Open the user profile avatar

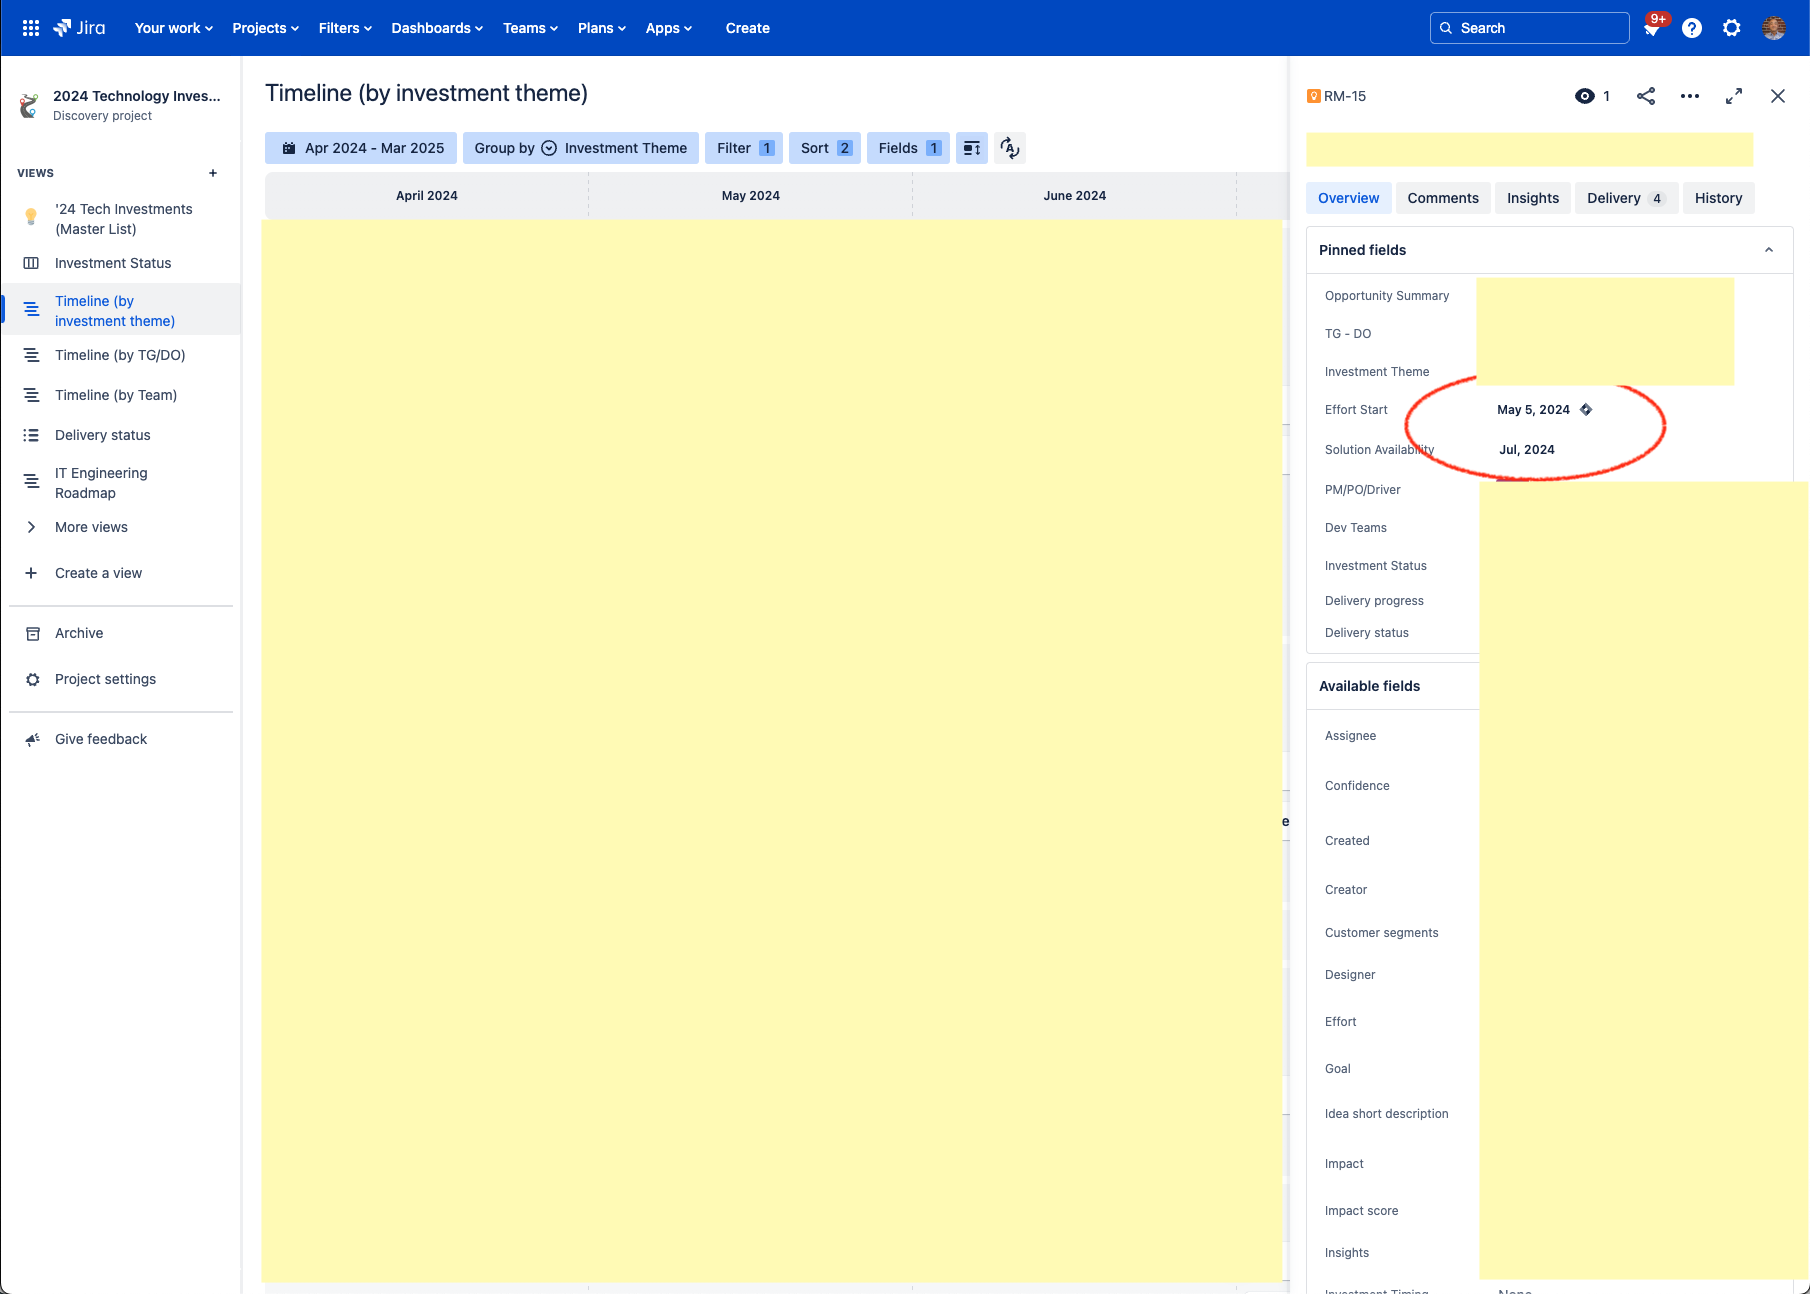tap(1774, 28)
